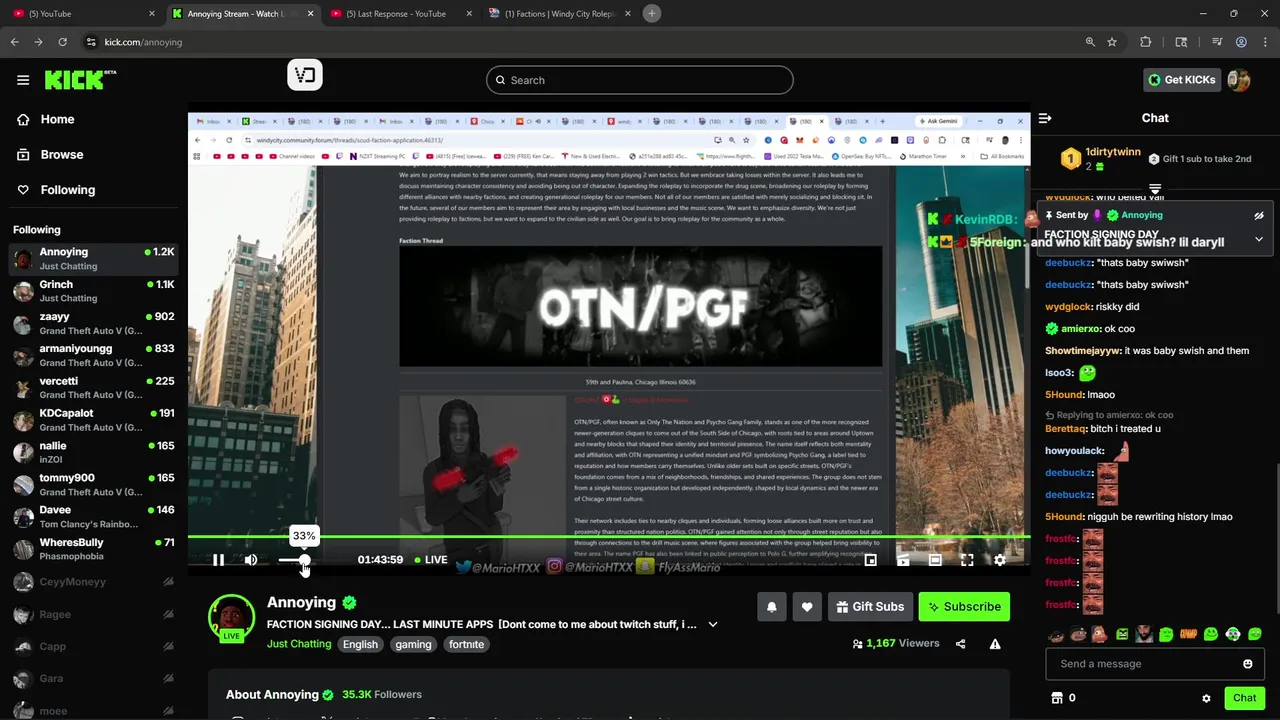Bookmark this page with star icon
The image size is (1280, 720).
1112,42
